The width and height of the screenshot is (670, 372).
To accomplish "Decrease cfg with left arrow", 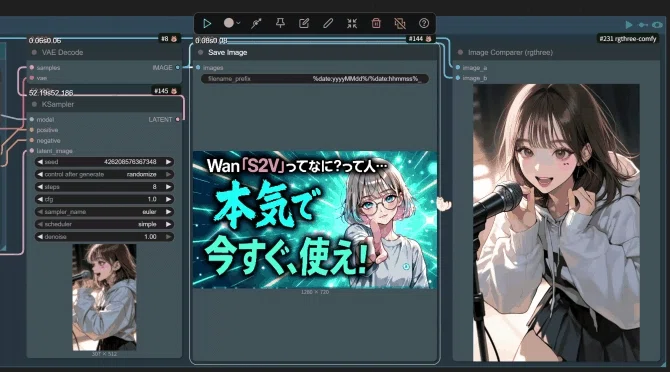I will pyautogui.click(x=40, y=199).
